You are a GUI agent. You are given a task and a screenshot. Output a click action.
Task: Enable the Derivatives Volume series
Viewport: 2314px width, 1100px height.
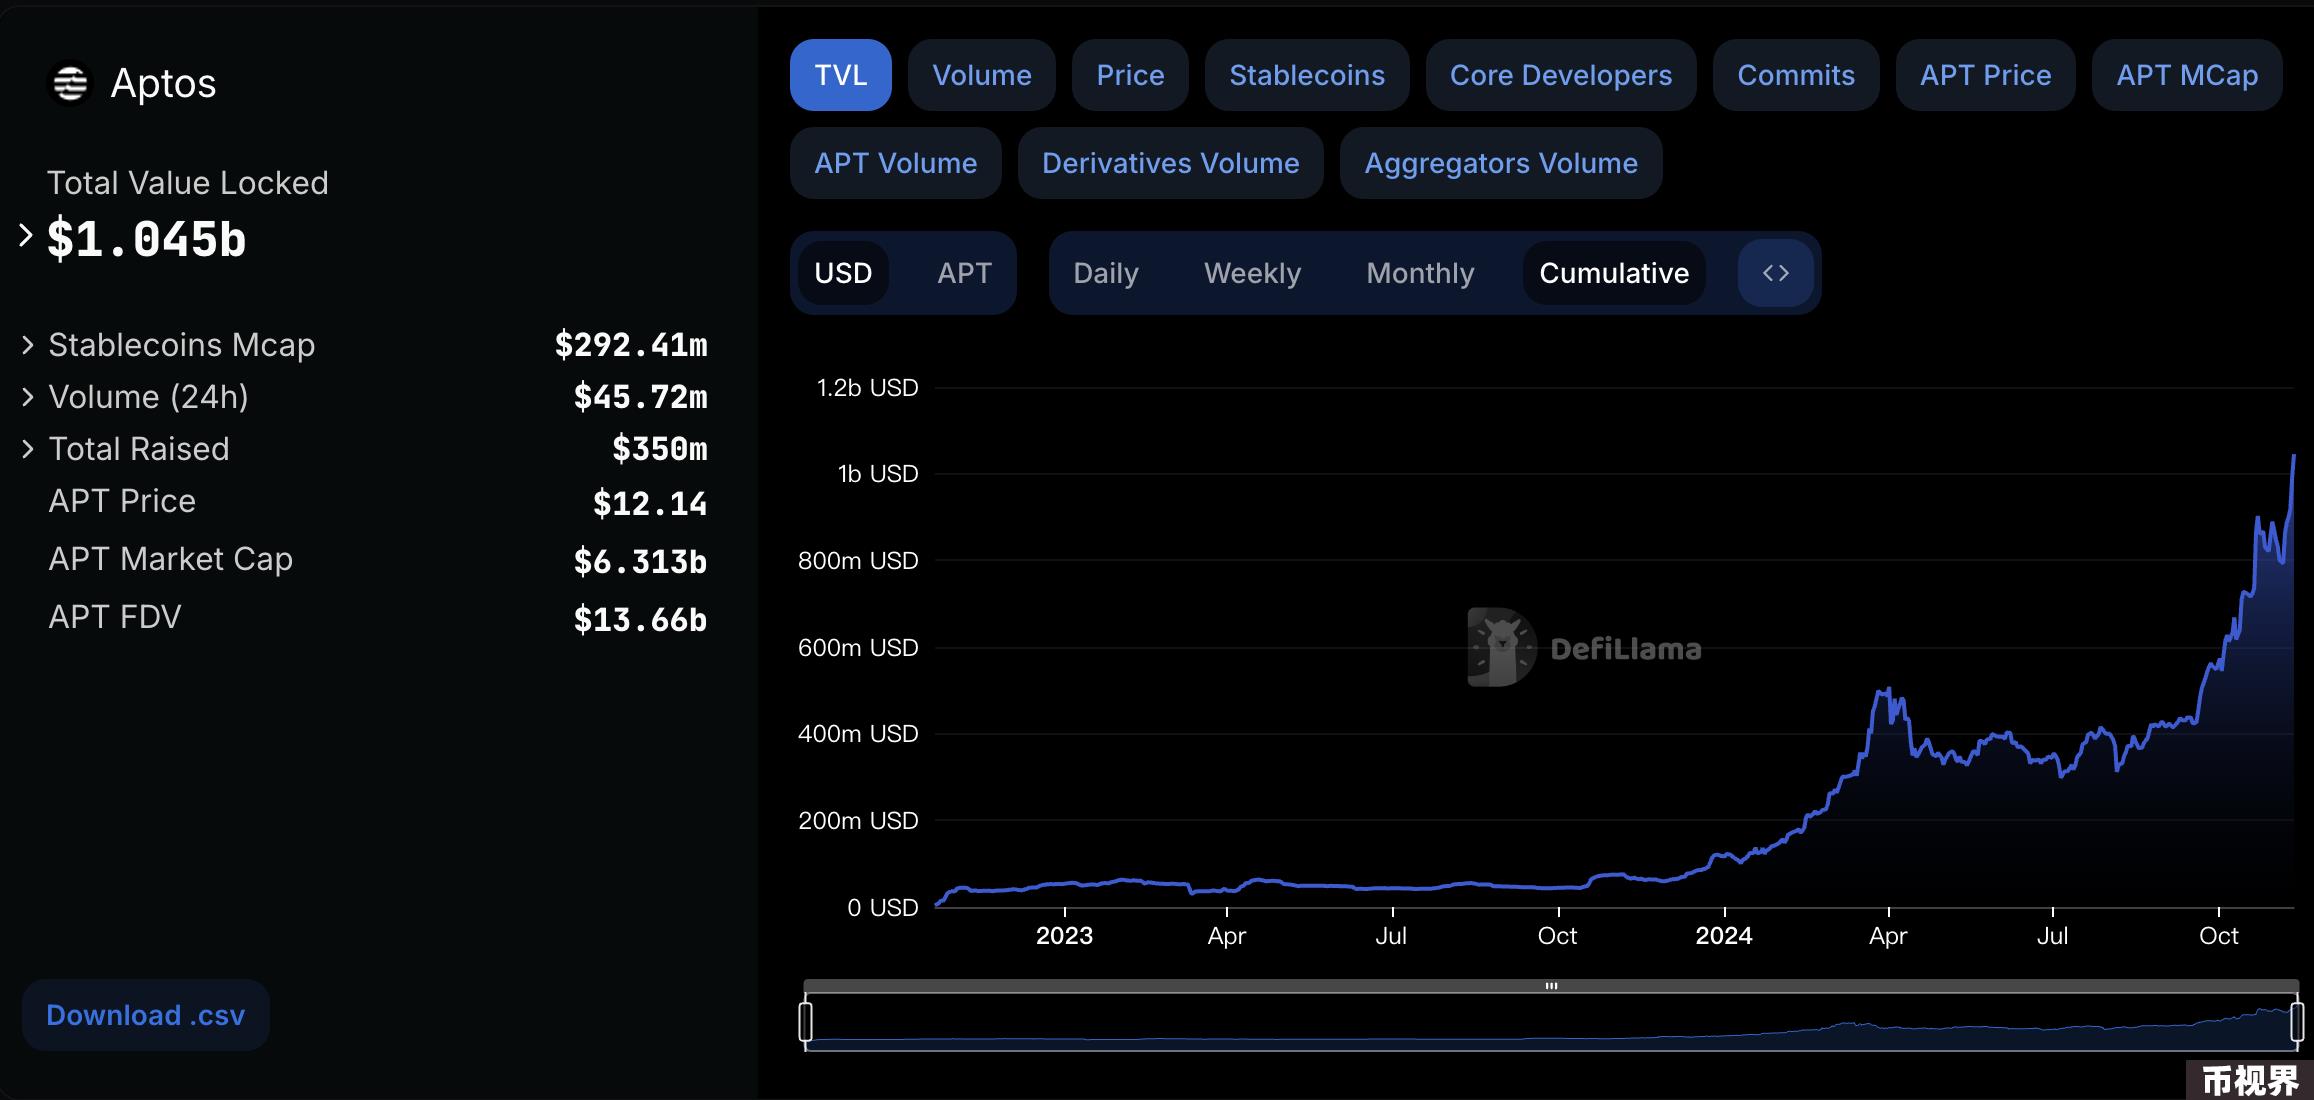pos(1171,163)
